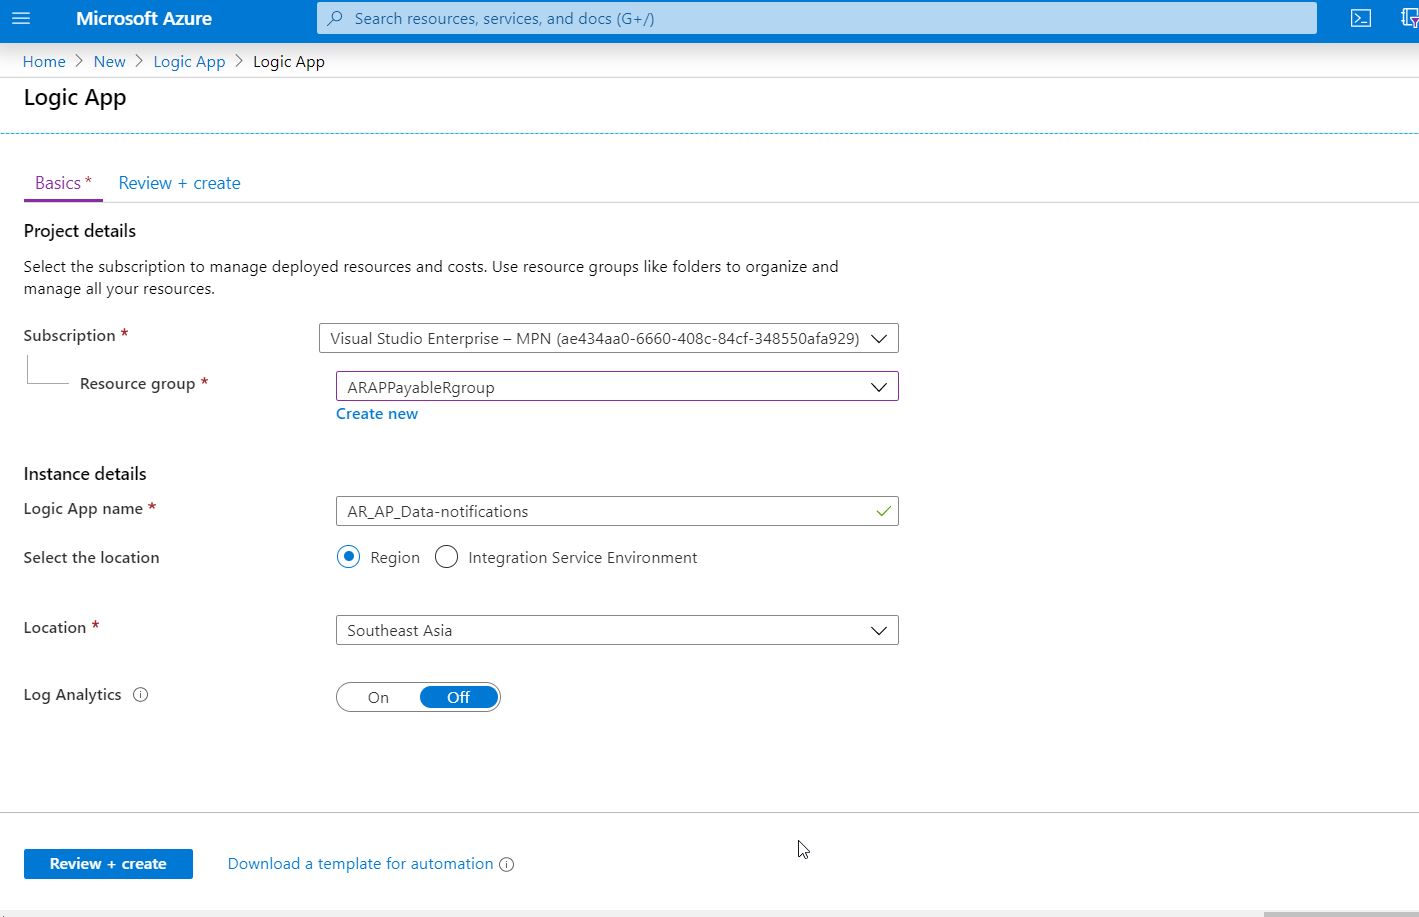Edit the Logic App name field
This screenshot has height=917, width=1419.
pyautogui.click(x=617, y=511)
